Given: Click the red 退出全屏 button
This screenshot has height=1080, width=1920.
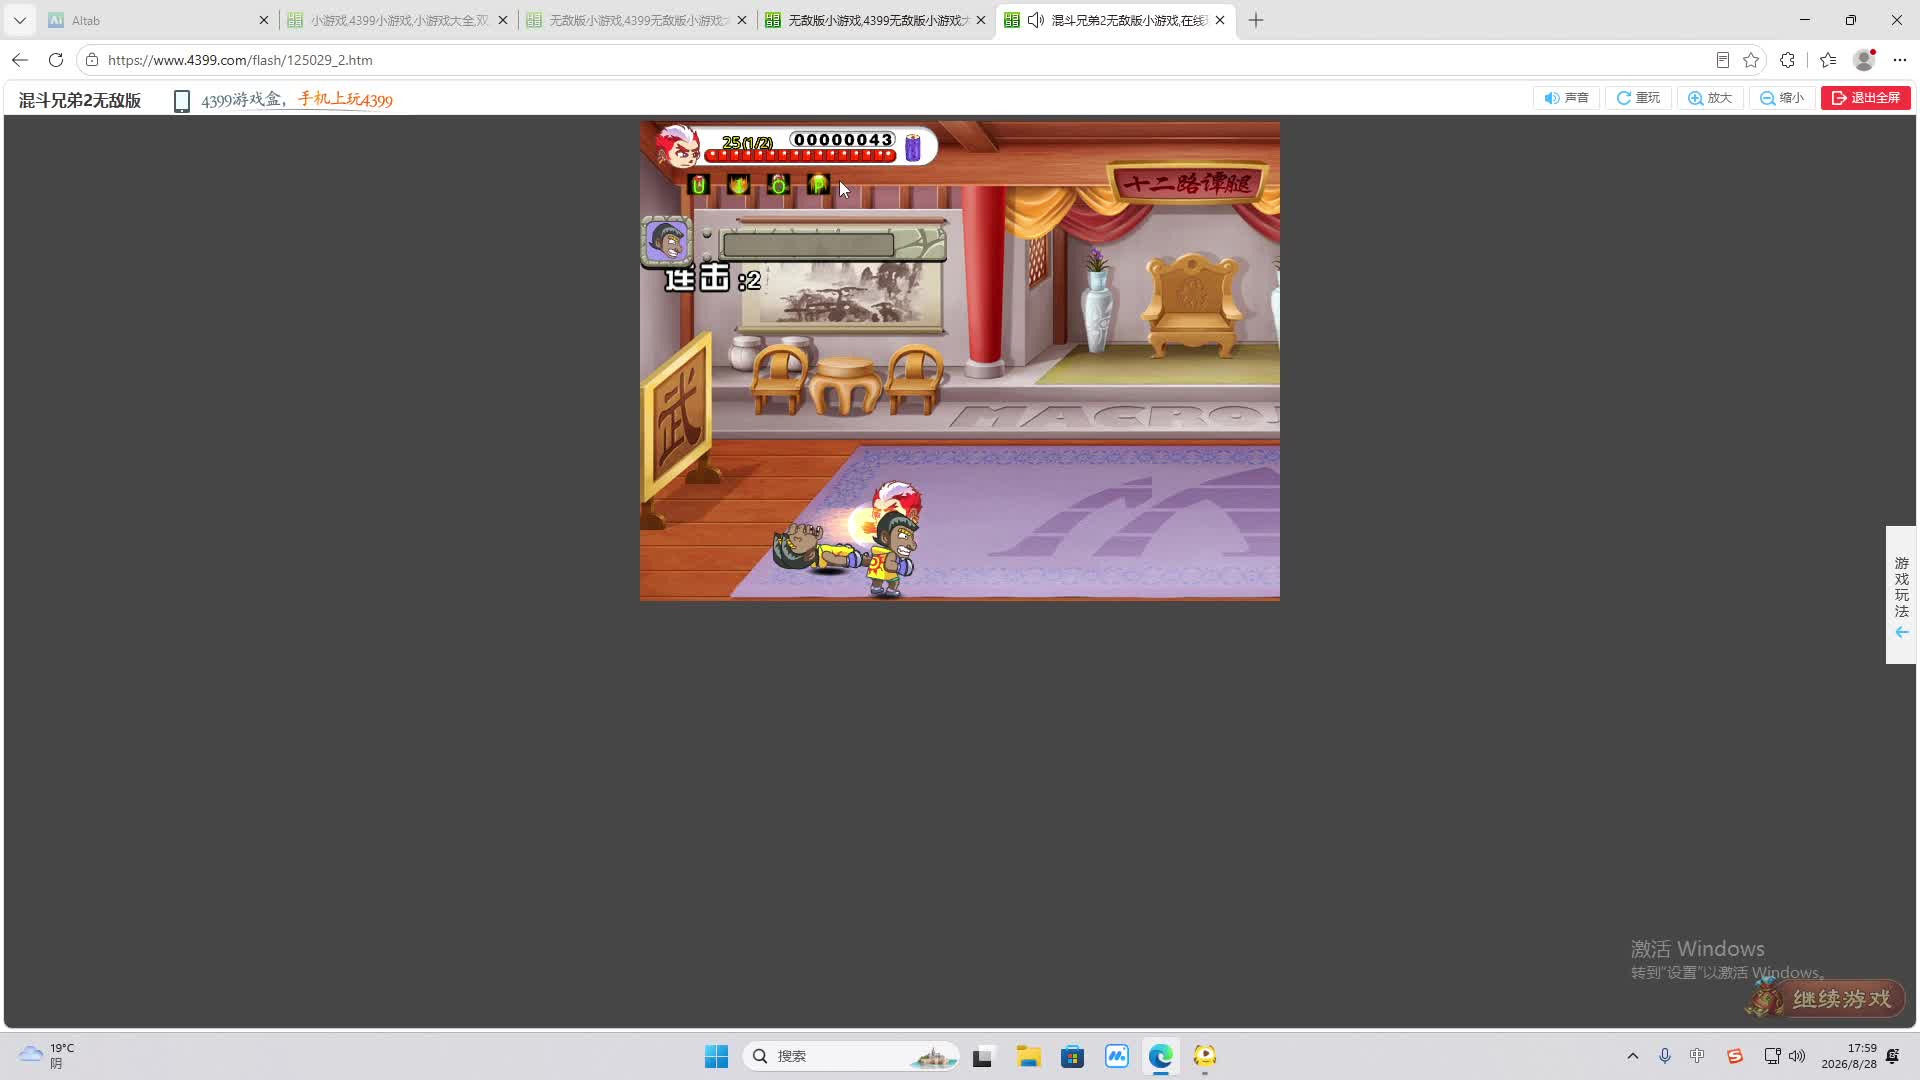Looking at the screenshot, I should coord(1866,98).
